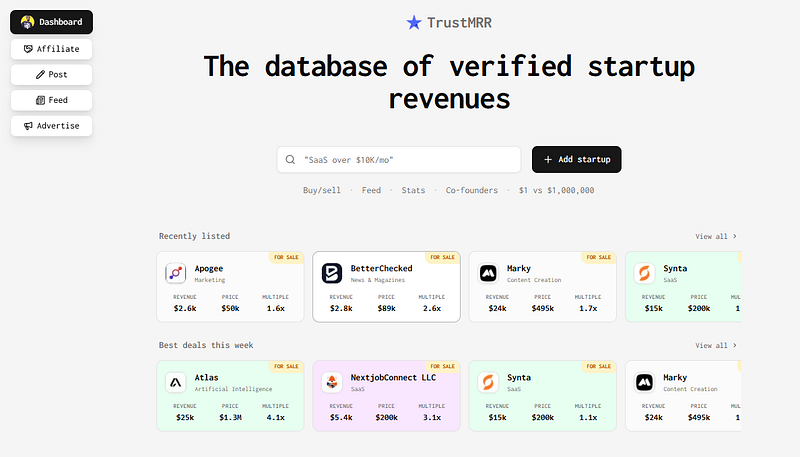Open the Atlas startup name
The image size is (800, 457).
coord(206,377)
